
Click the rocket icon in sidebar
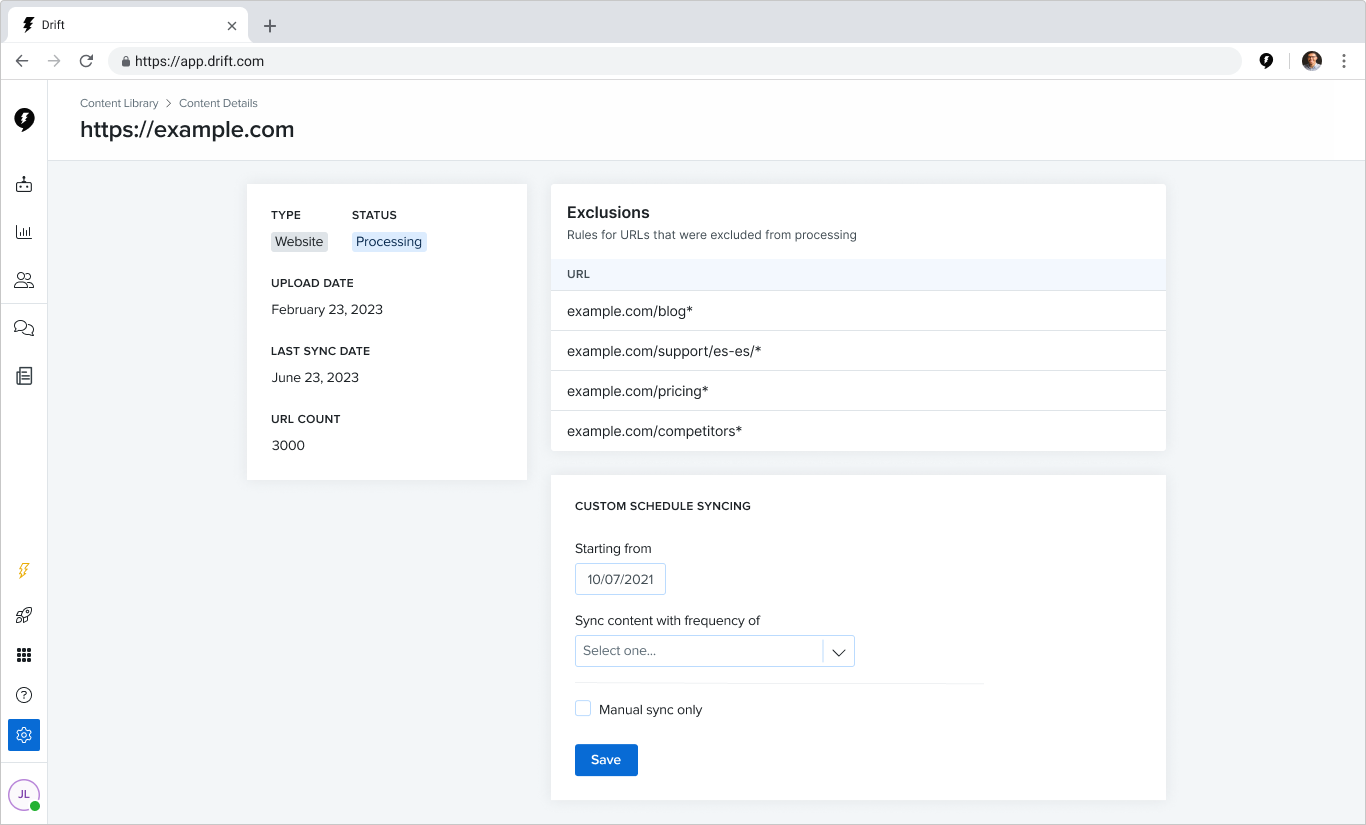point(24,615)
